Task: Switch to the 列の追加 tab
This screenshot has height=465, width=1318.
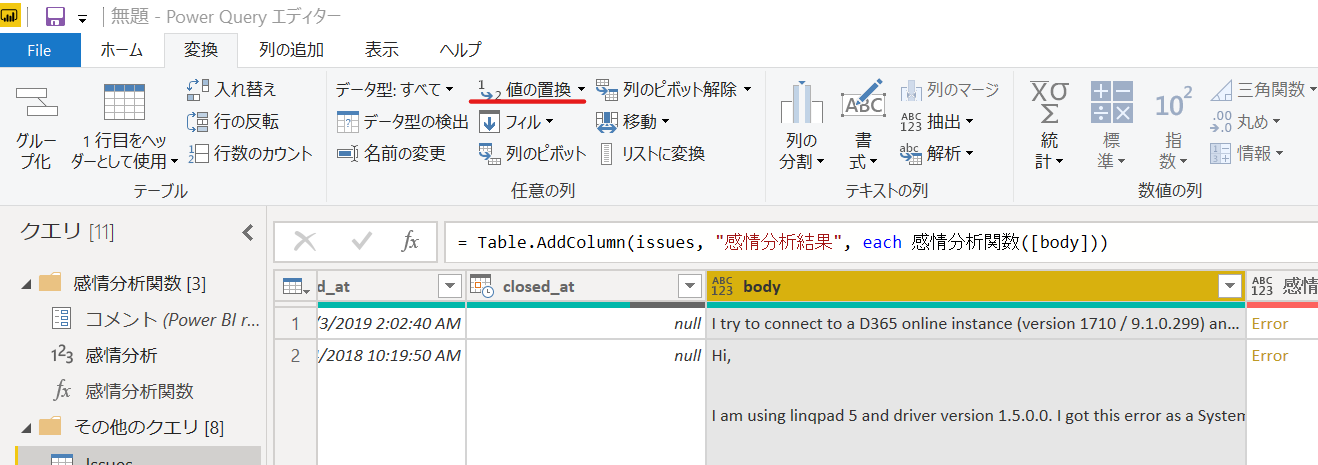Action: coord(291,49)
